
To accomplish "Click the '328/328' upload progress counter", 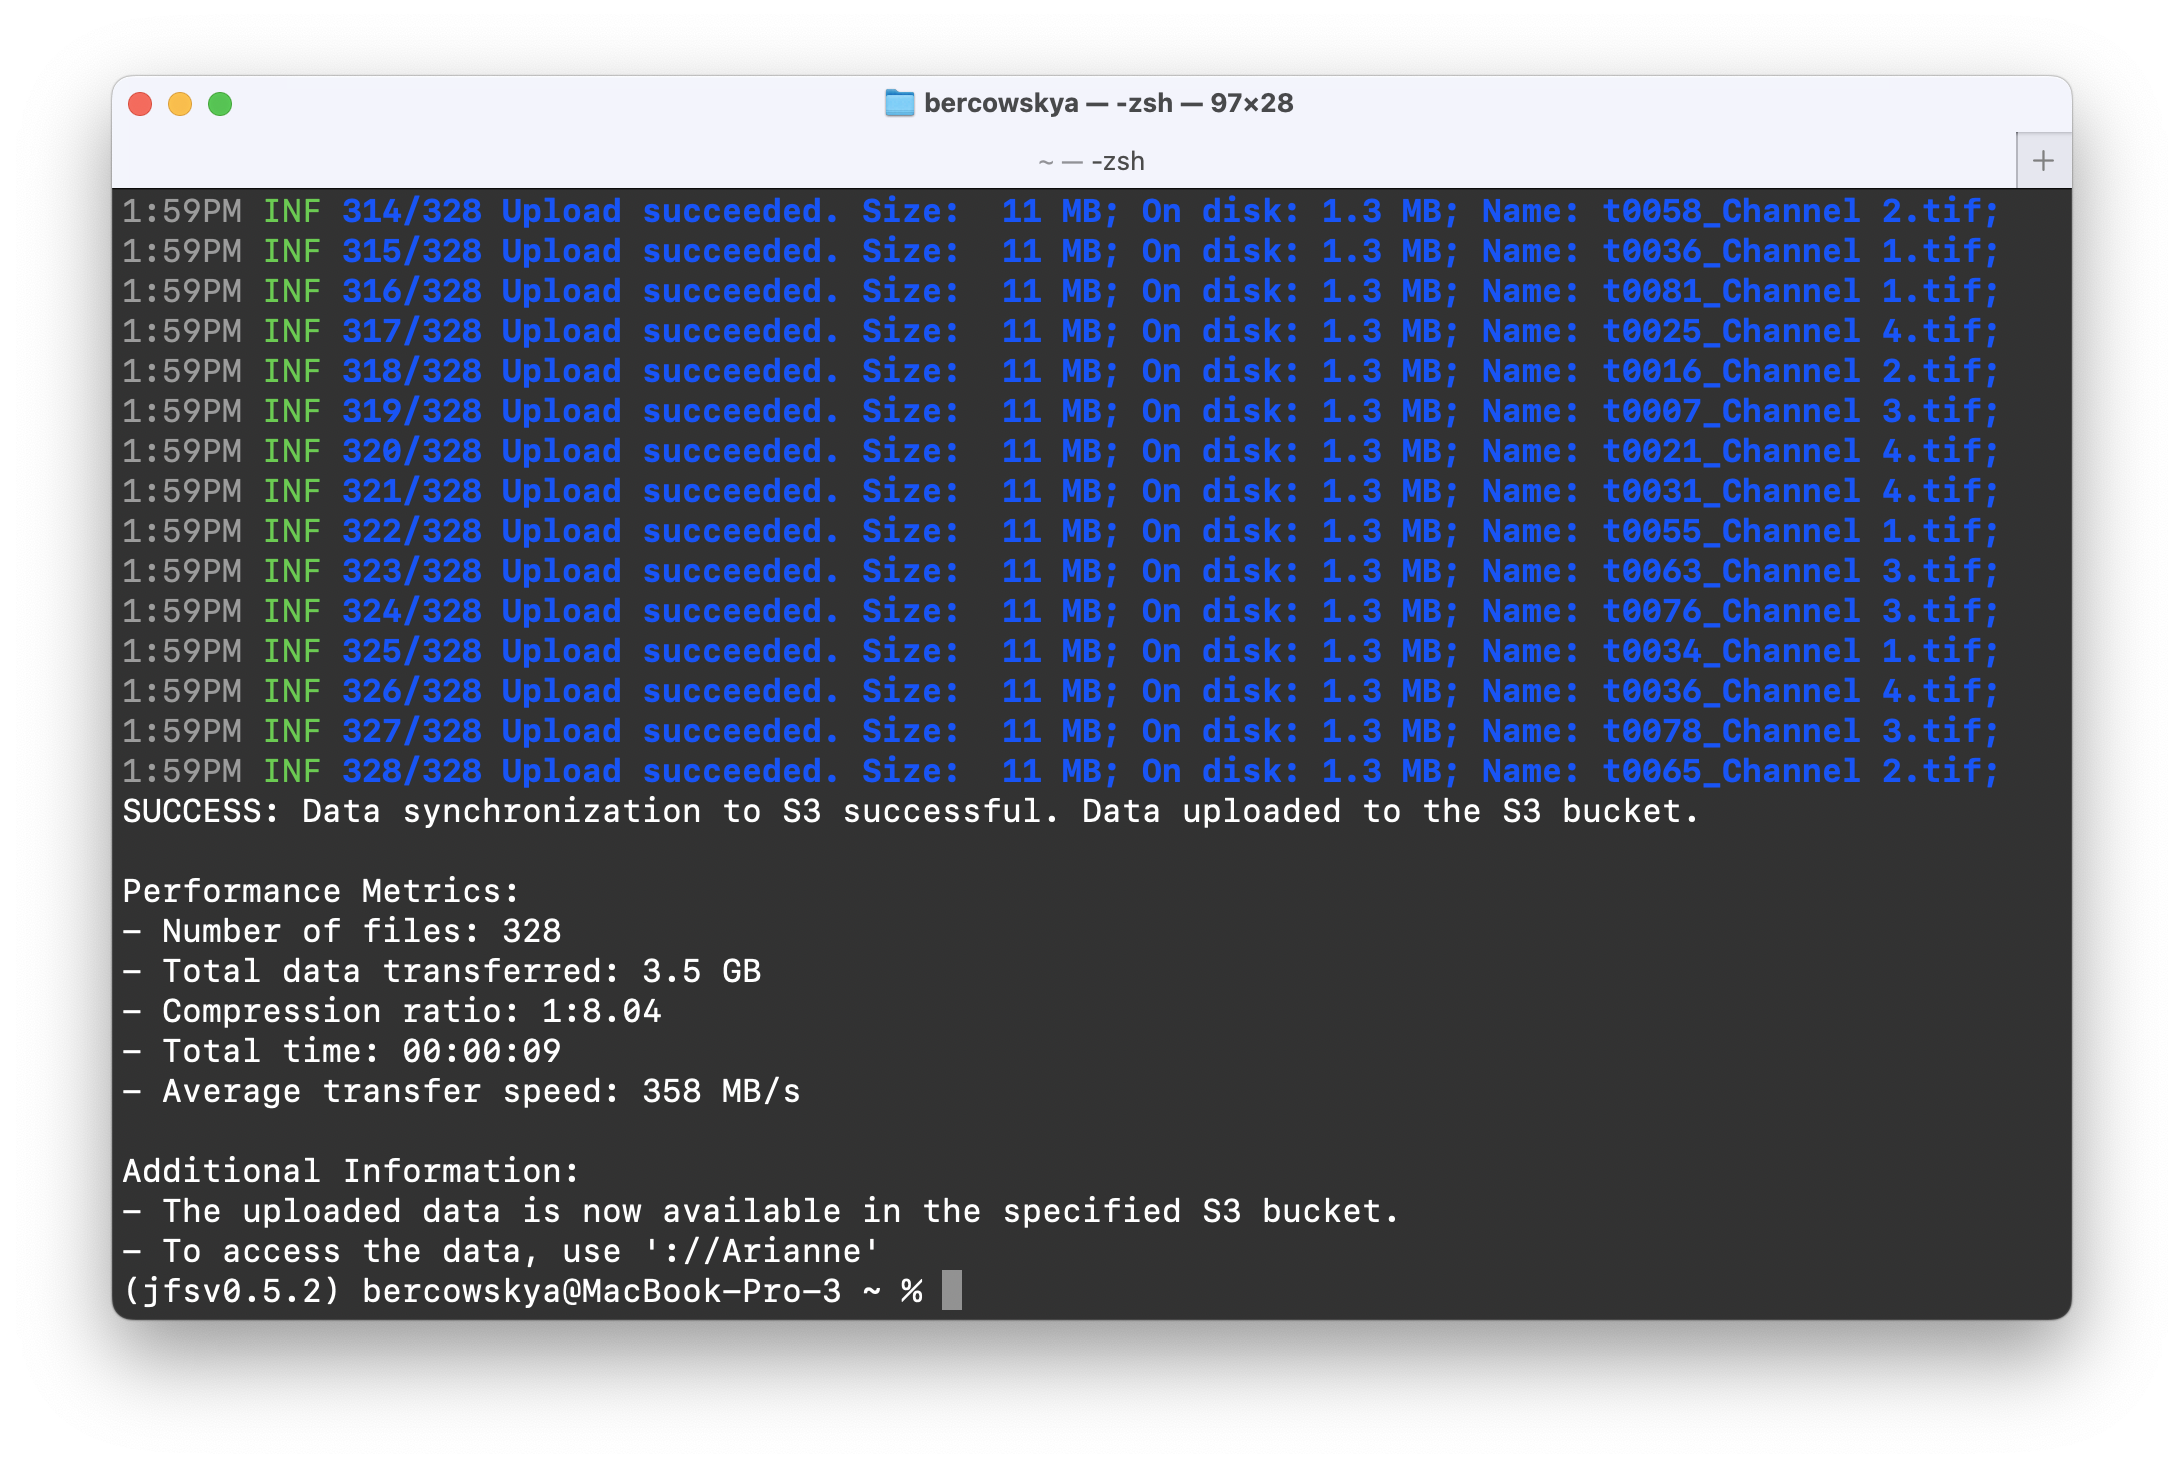I will coord(411,771).
